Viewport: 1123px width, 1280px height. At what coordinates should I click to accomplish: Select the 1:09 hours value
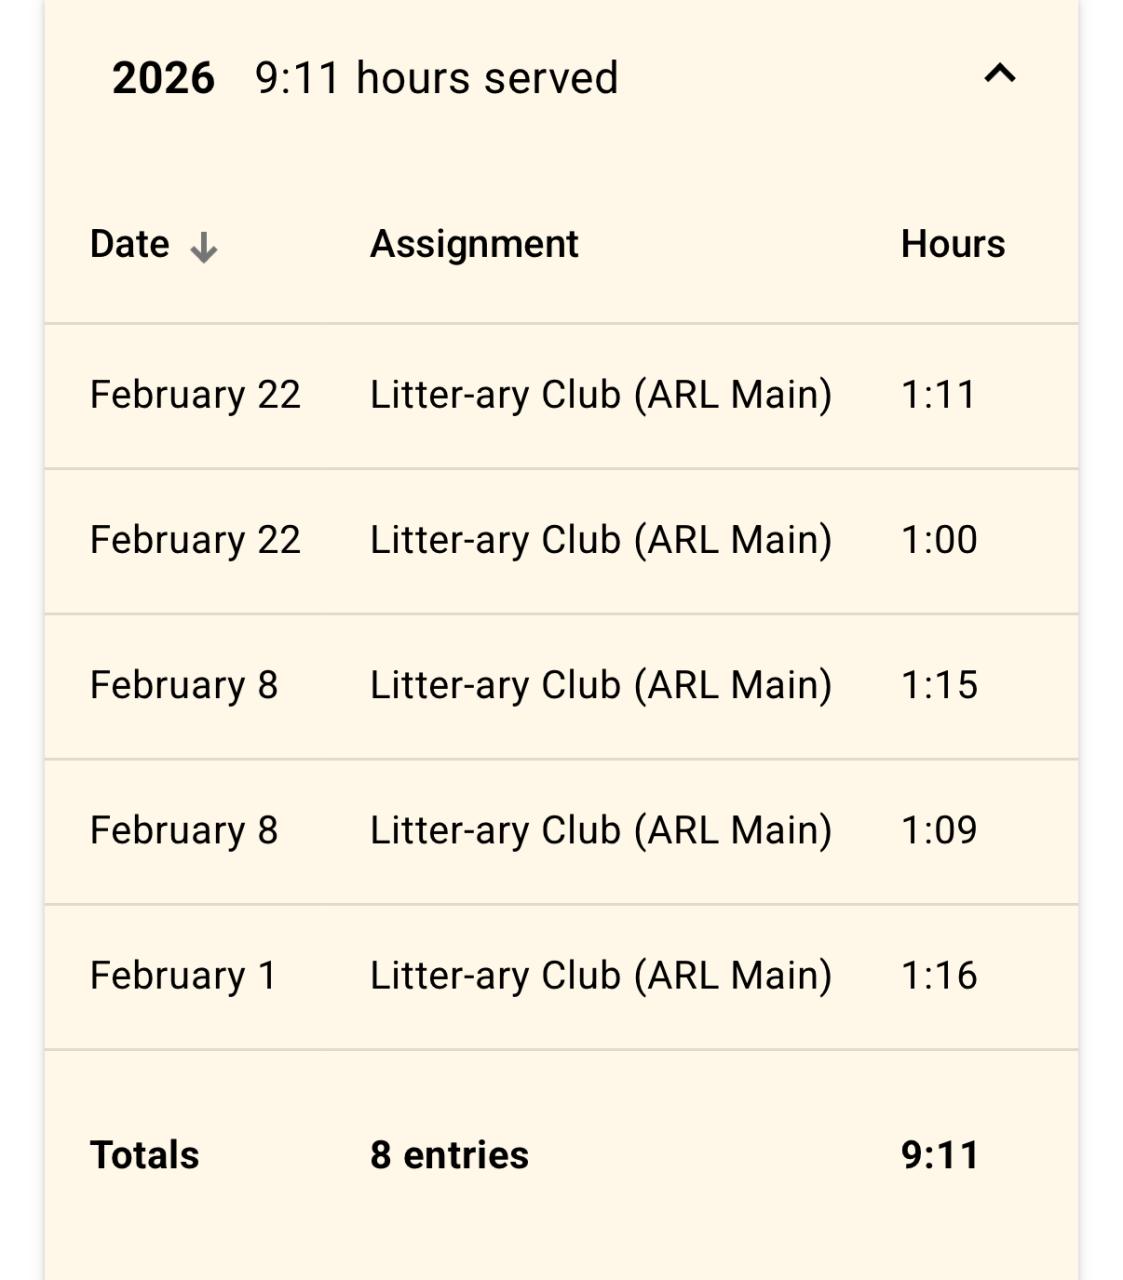(x=939, y=830)
